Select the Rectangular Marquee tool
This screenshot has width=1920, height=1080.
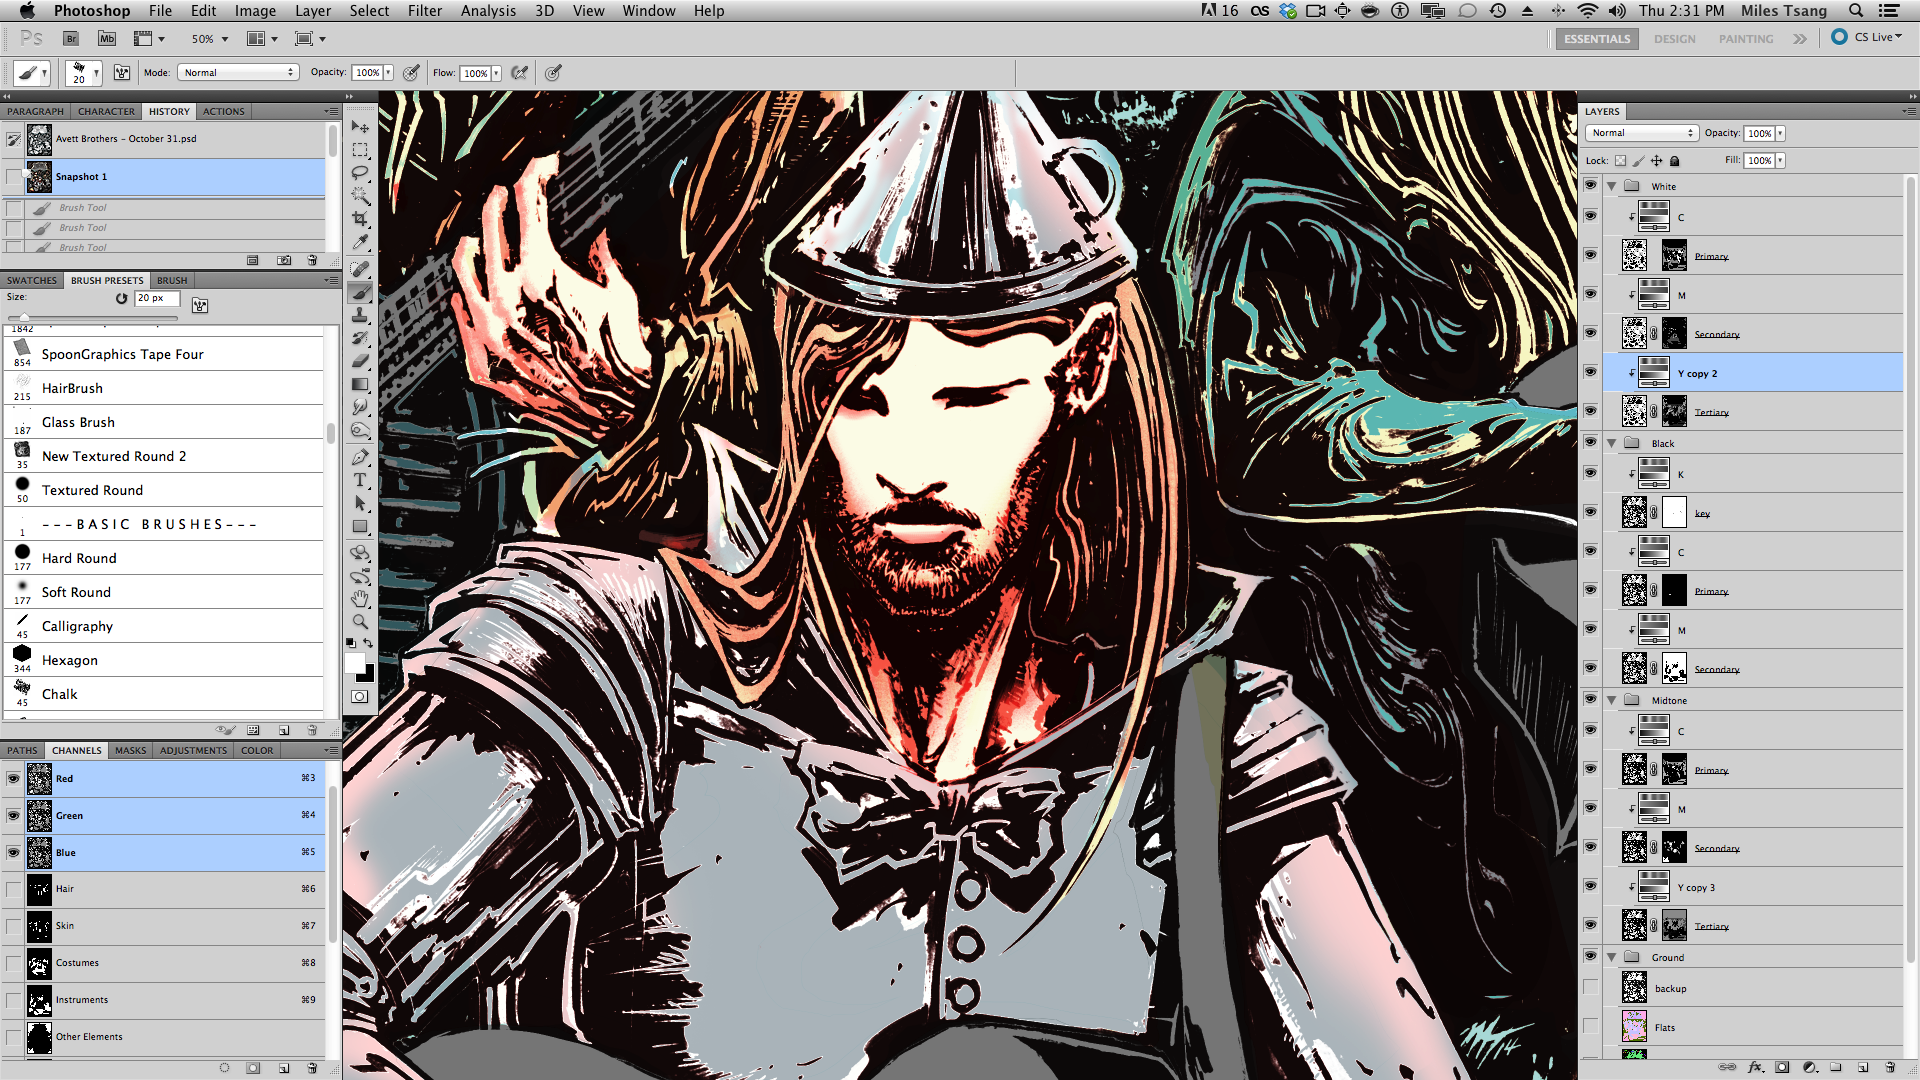360,150
